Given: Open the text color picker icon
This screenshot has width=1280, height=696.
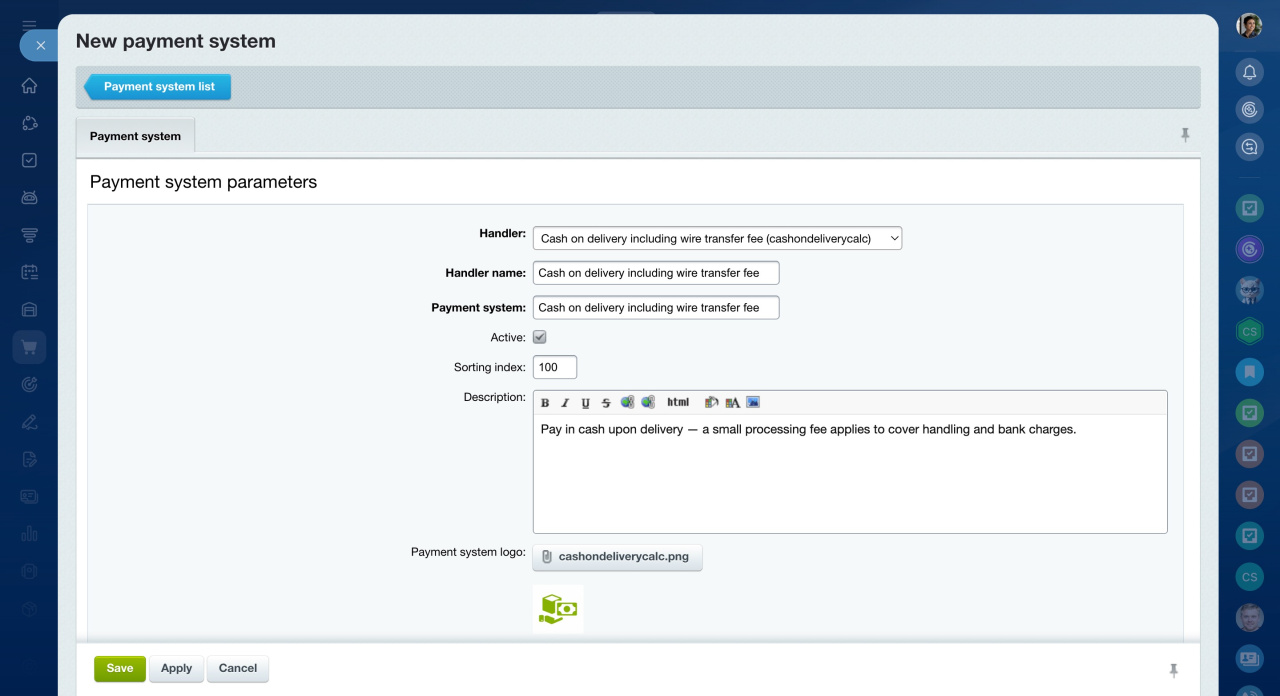Looking at the screenshot, I should click(732, 402).
